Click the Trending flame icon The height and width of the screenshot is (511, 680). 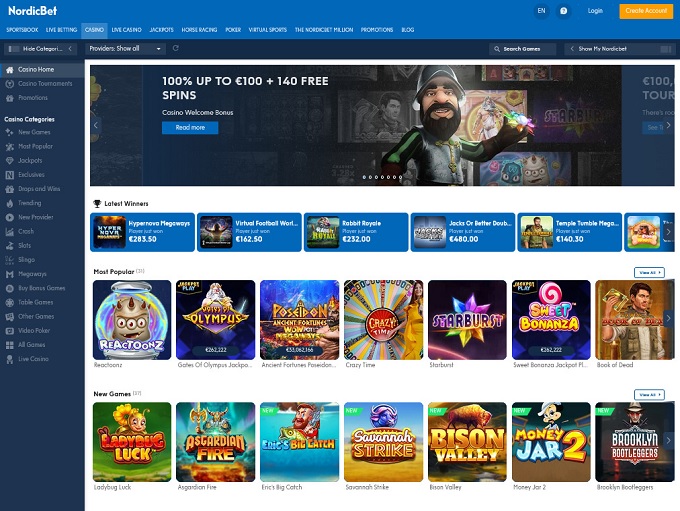click(x=9, y=202)
